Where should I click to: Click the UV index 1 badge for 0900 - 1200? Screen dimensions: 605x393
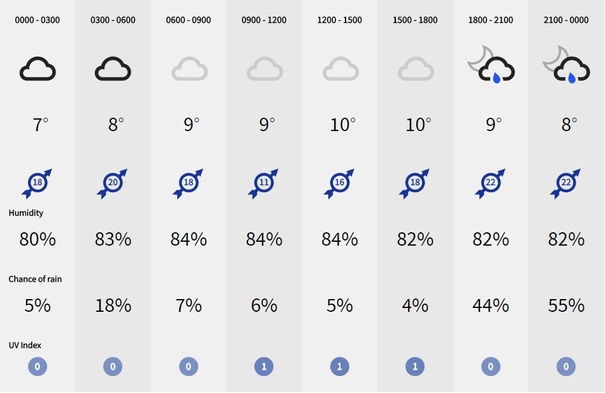tap(264, 366)
